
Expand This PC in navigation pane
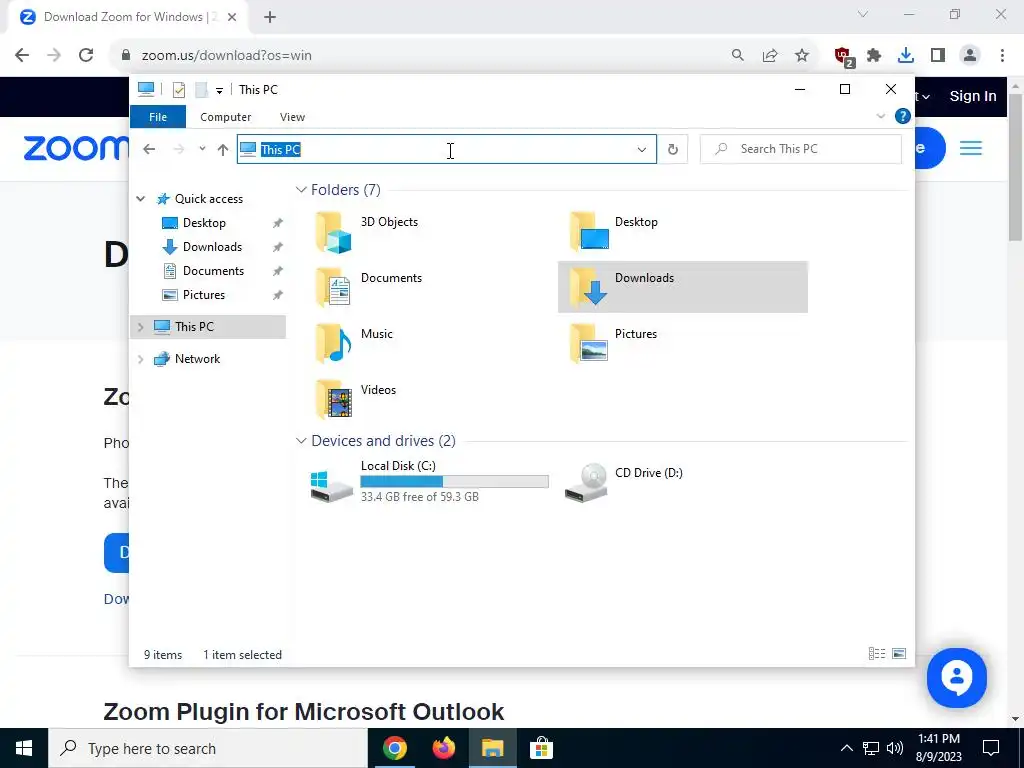pos(140,327)
